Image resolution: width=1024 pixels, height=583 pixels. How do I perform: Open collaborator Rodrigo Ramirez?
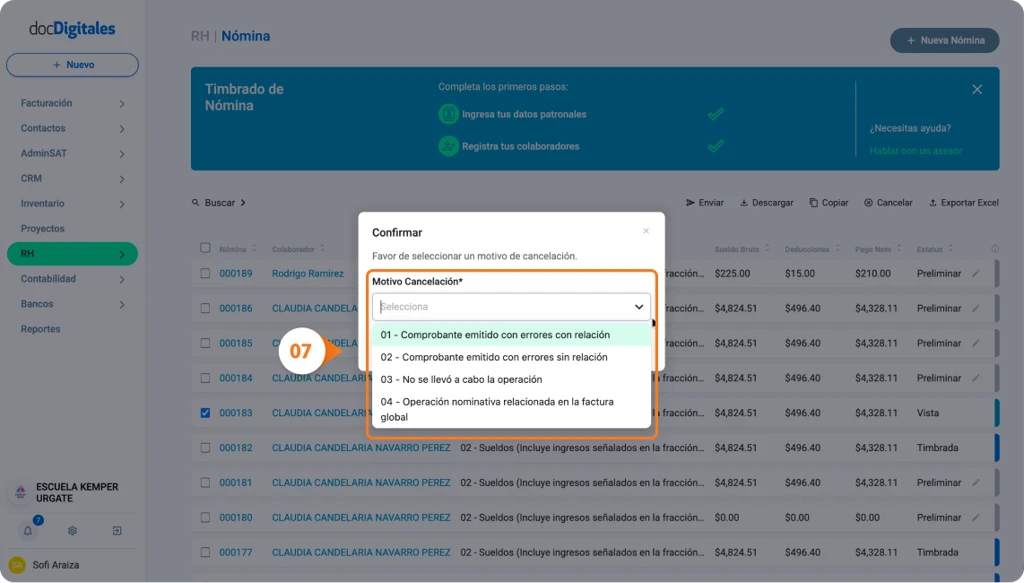308,274
